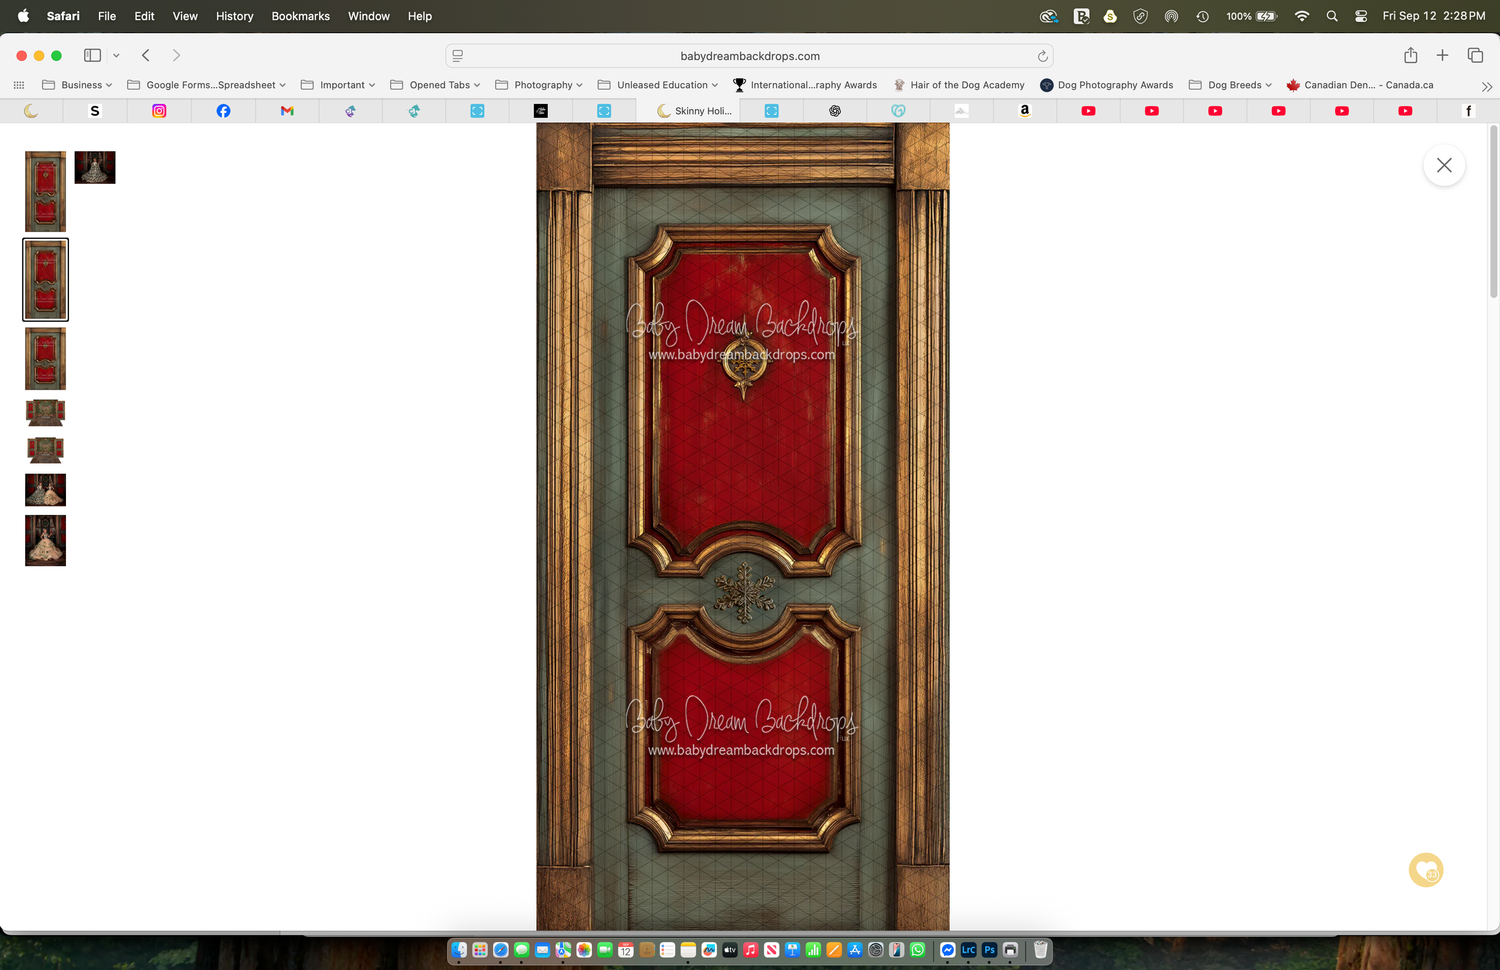1500x970 pixels.
Task: Expand the Dog Breeds bookmarks folder
Action: [1230, 85]
